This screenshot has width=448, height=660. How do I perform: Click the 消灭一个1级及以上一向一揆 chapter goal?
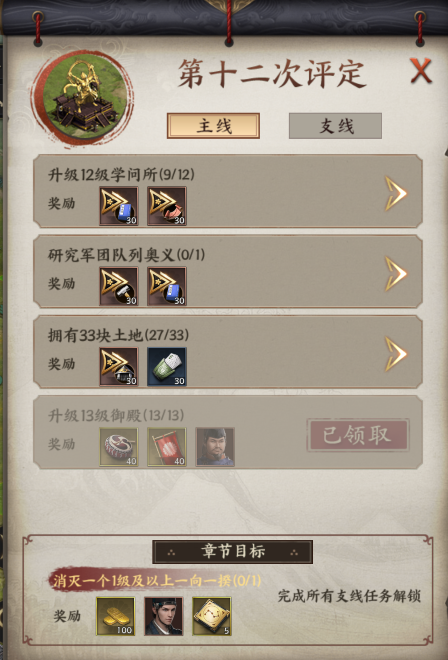(x=157, y=581)
